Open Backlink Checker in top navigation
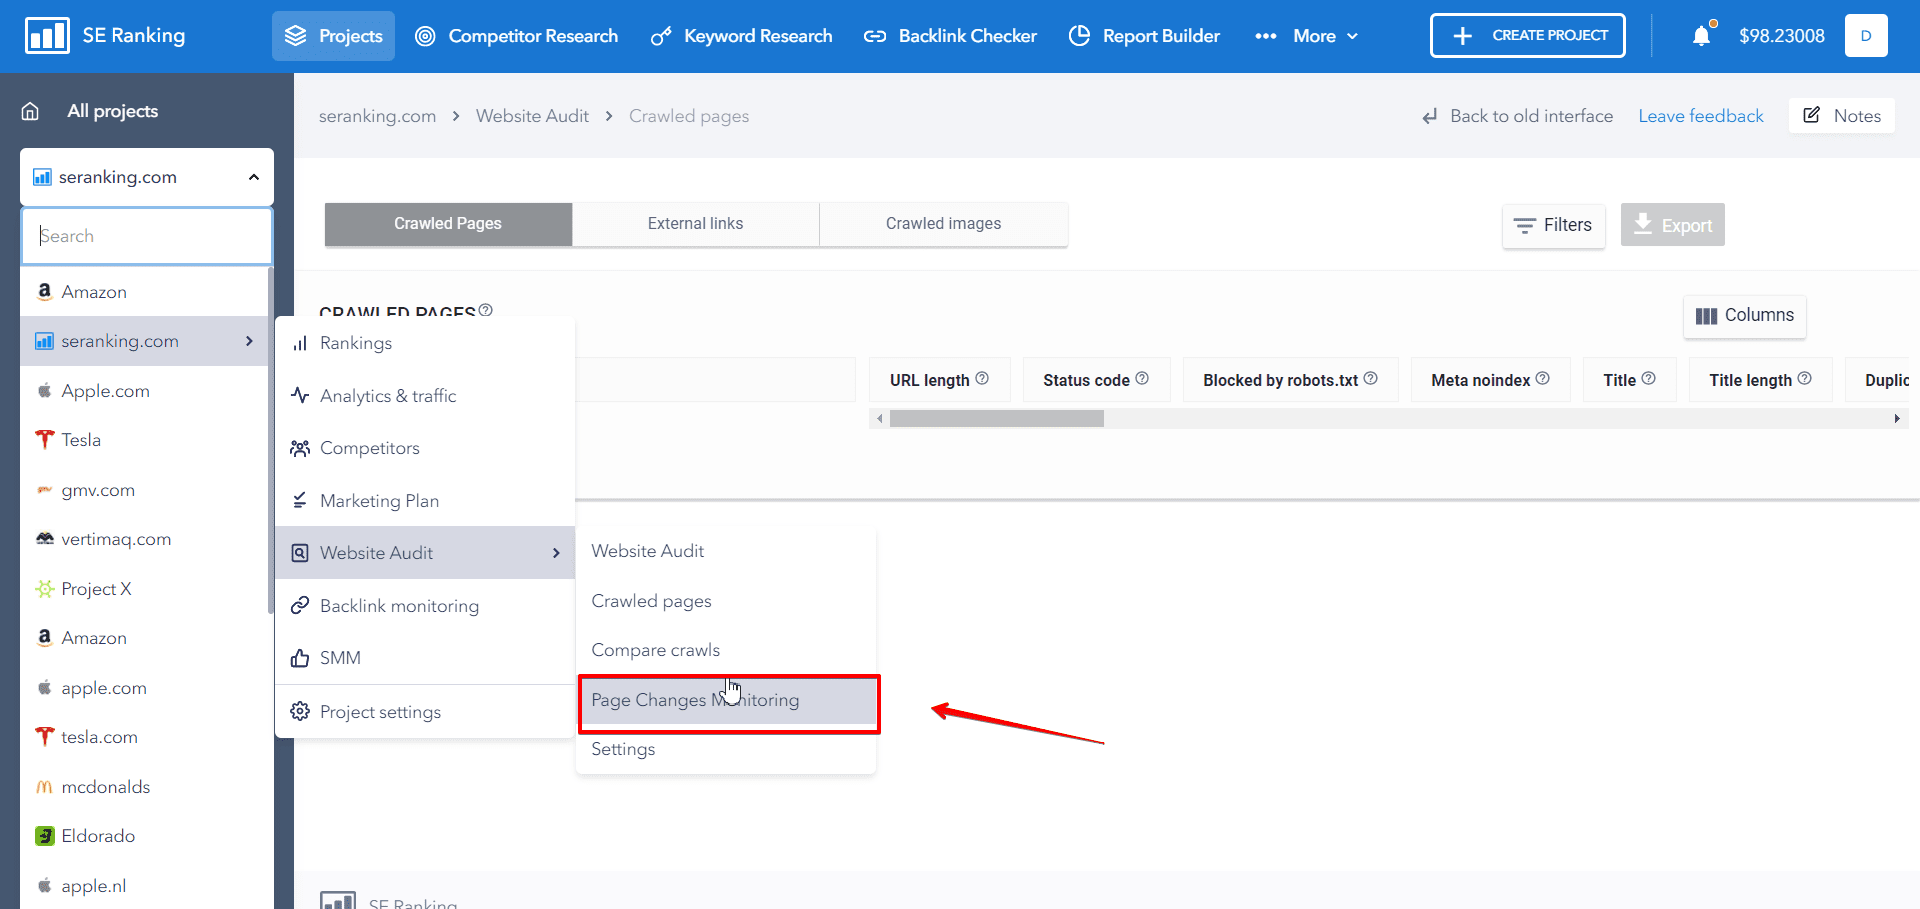 pyautogui.click(x=950, y=36)
